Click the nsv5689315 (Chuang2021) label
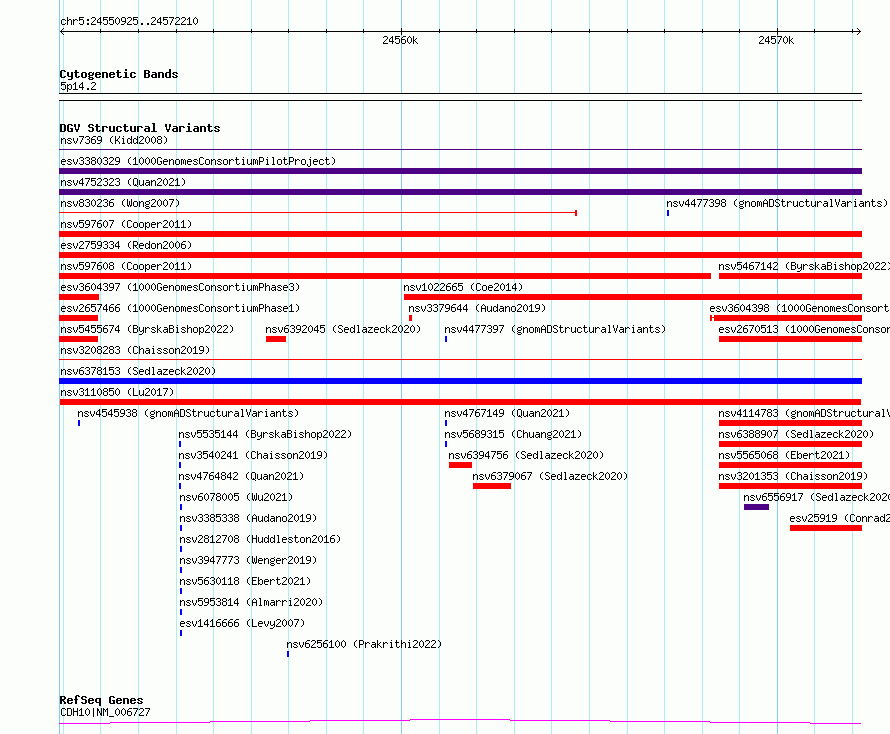This screenshot has width=890, height=734. click(513, 434)
